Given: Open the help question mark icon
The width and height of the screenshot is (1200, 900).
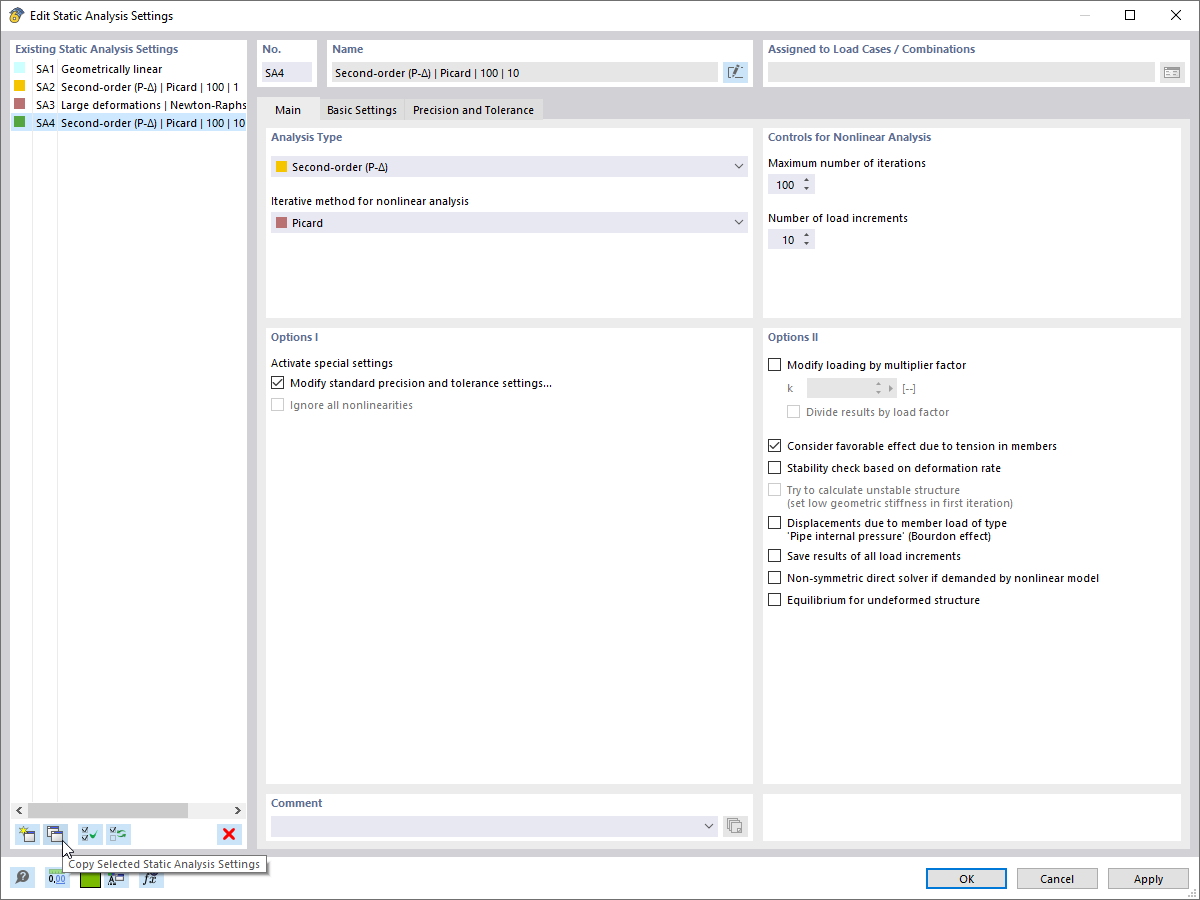Looking at the screenshot, I should point(22,877).
